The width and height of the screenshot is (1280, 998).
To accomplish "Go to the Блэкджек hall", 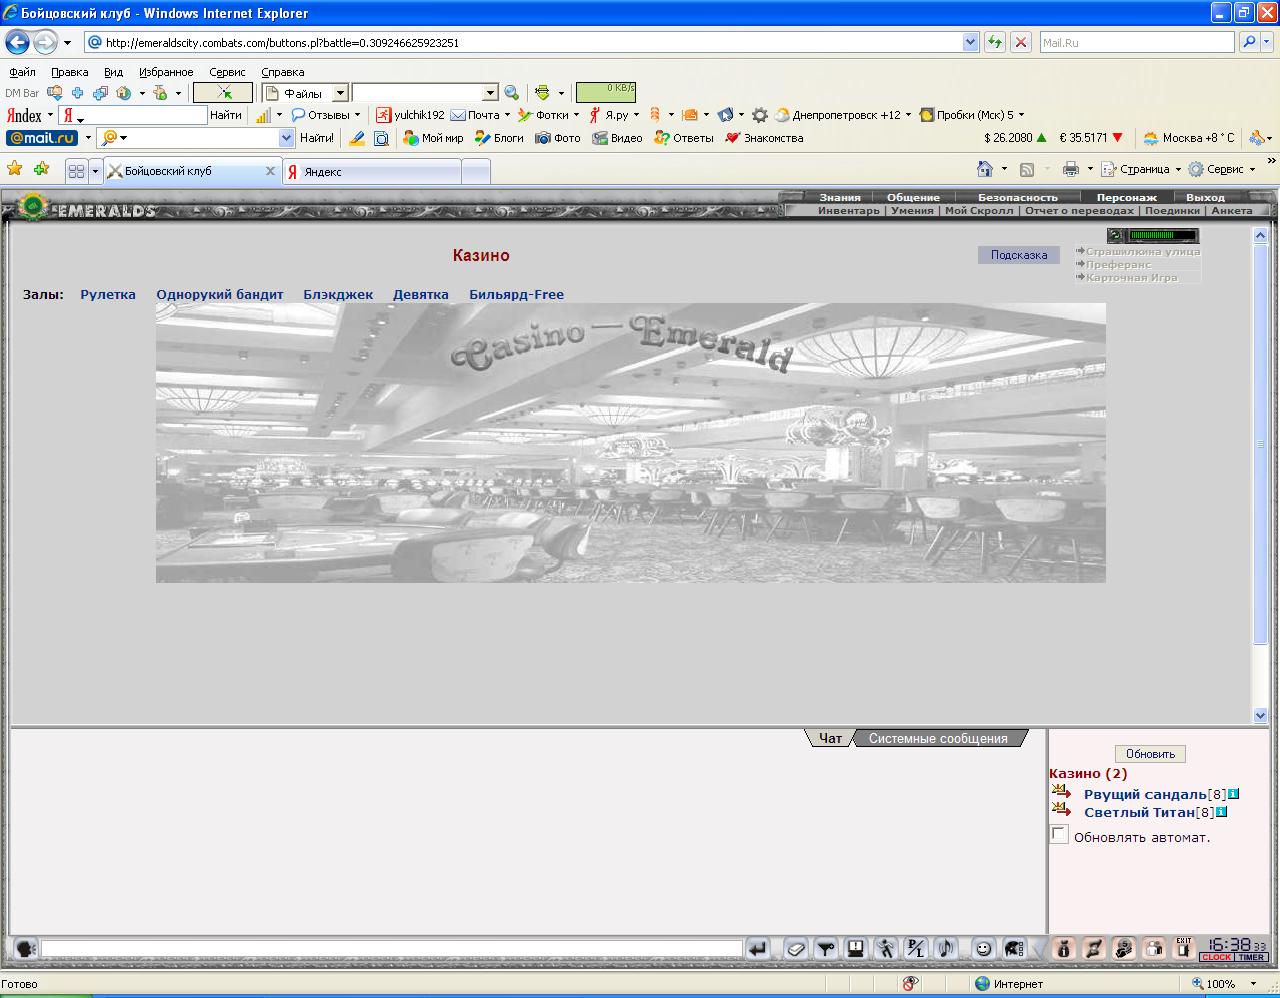I will (338, 294).
